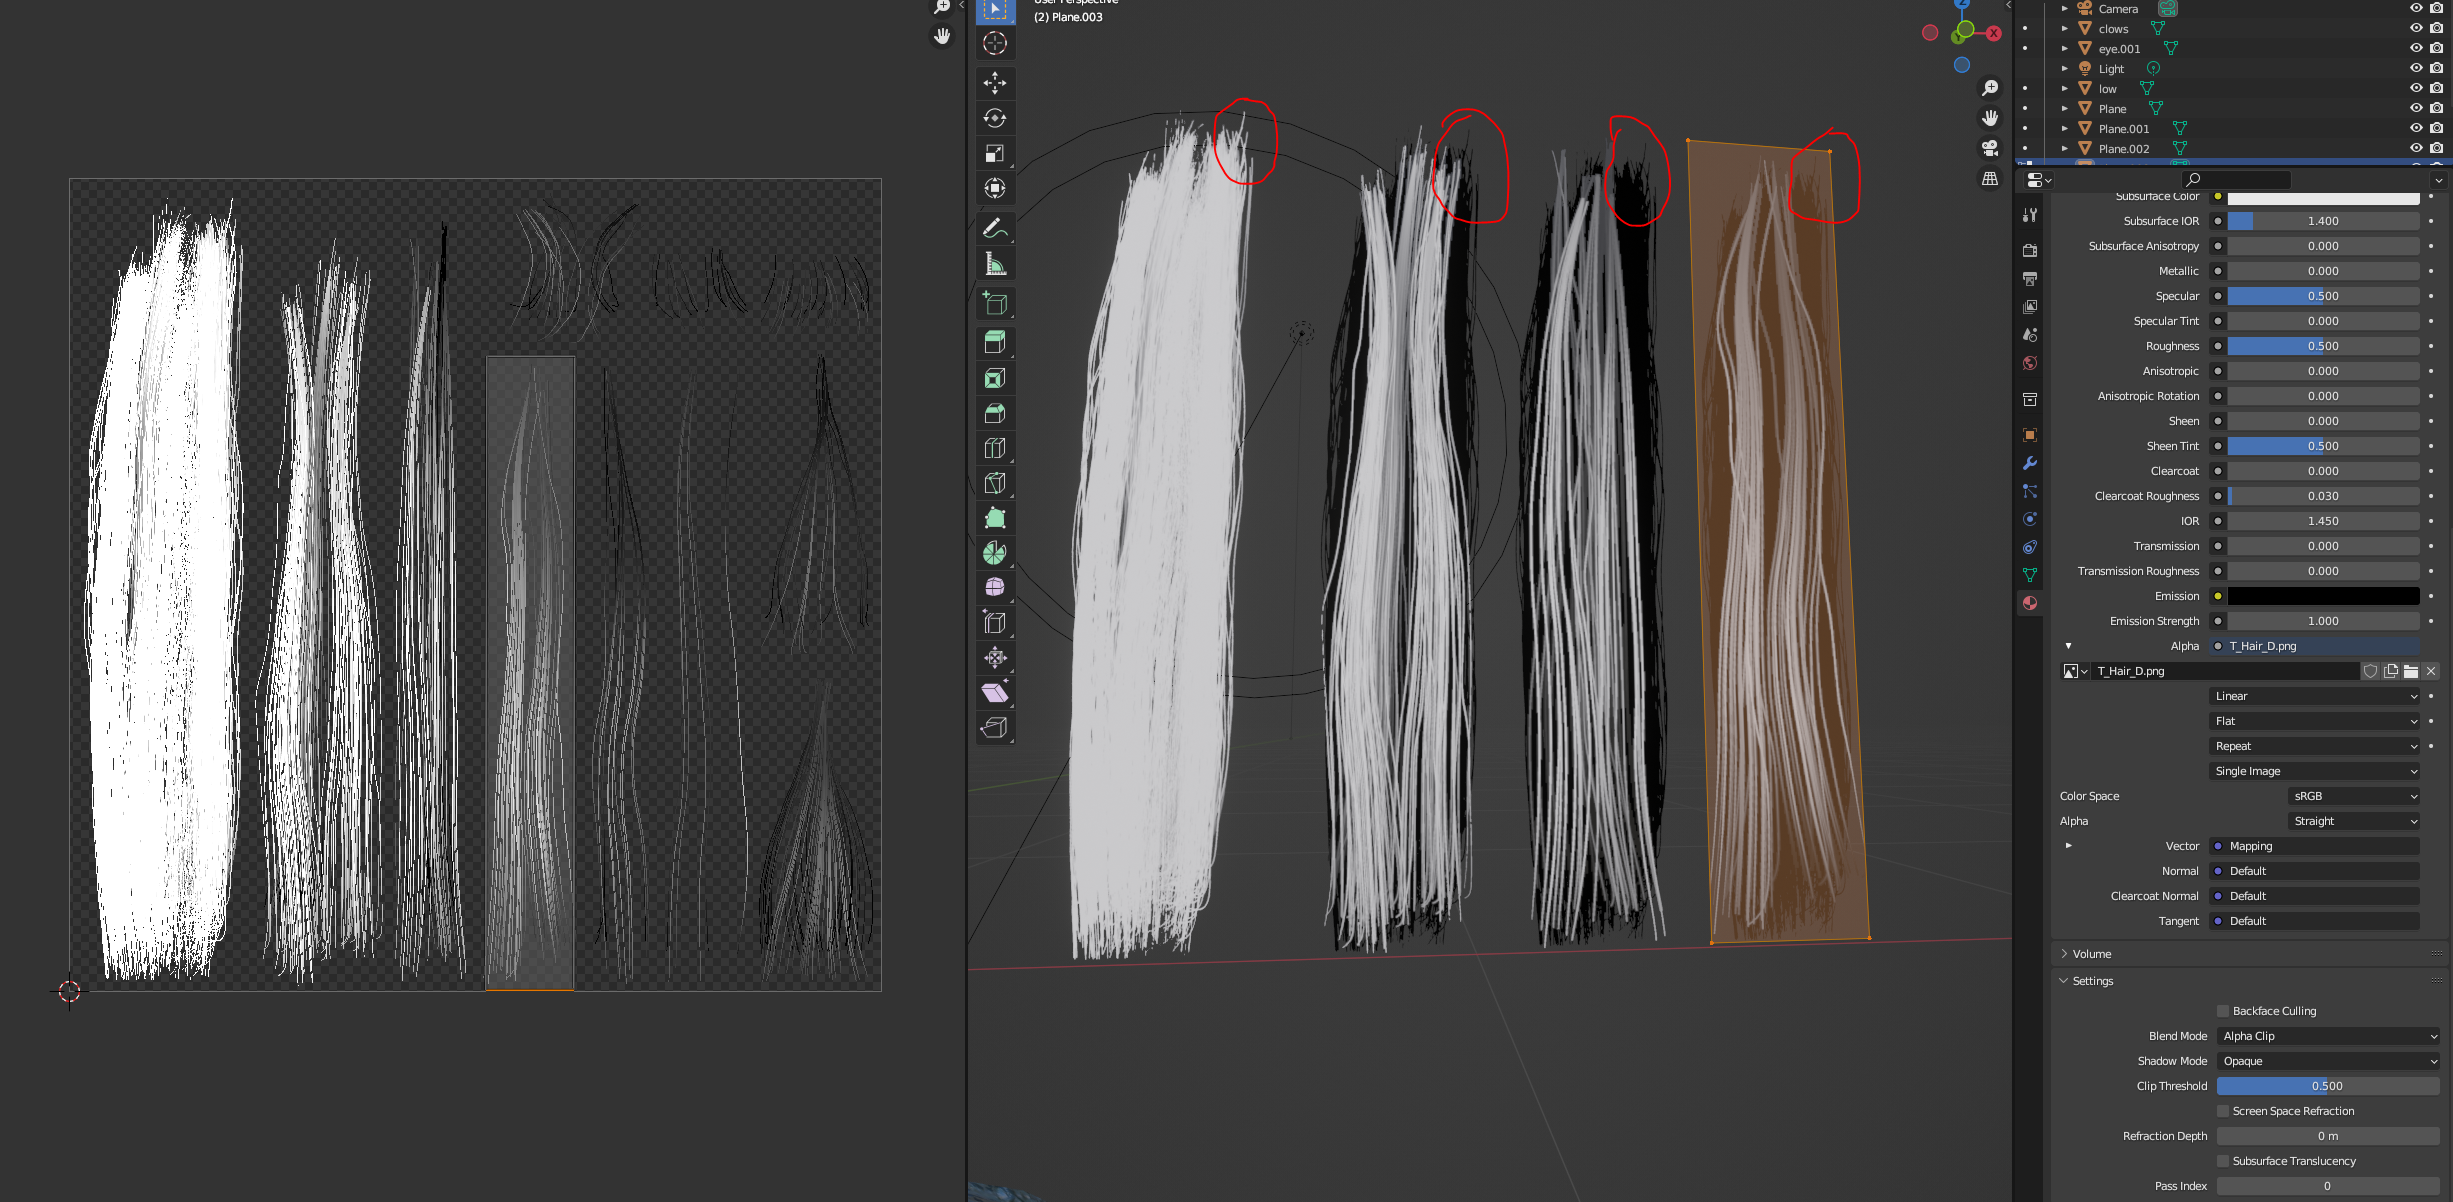Adjust the Clip Threshold slider
2453x1202 pixels.
click(x=2327, y=1086)
